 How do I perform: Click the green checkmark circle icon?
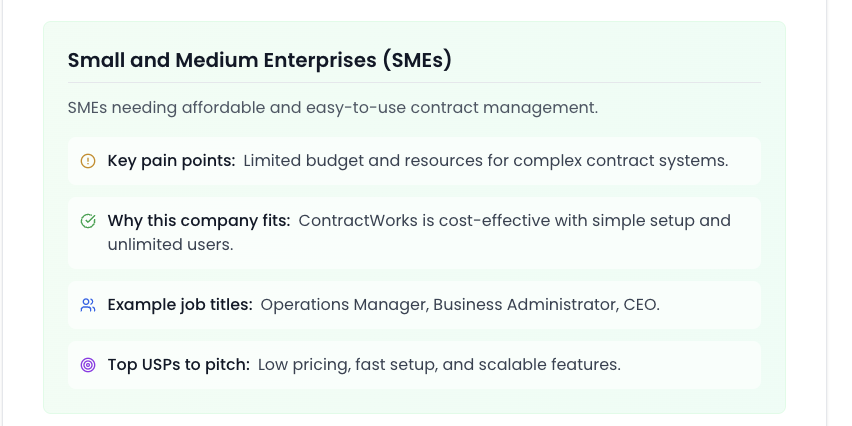[x=88, y=221]
